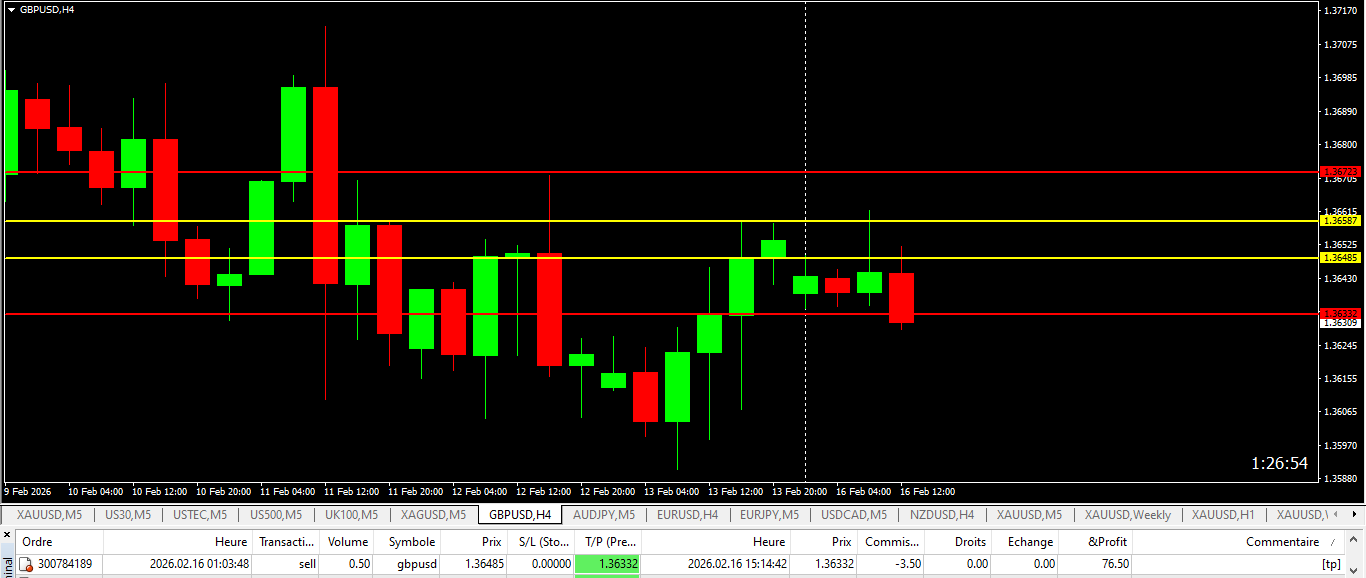This screenshot has width=1366, height=578.
Task: Sort by the Commis... column header
Action: [x=891, y=542]
